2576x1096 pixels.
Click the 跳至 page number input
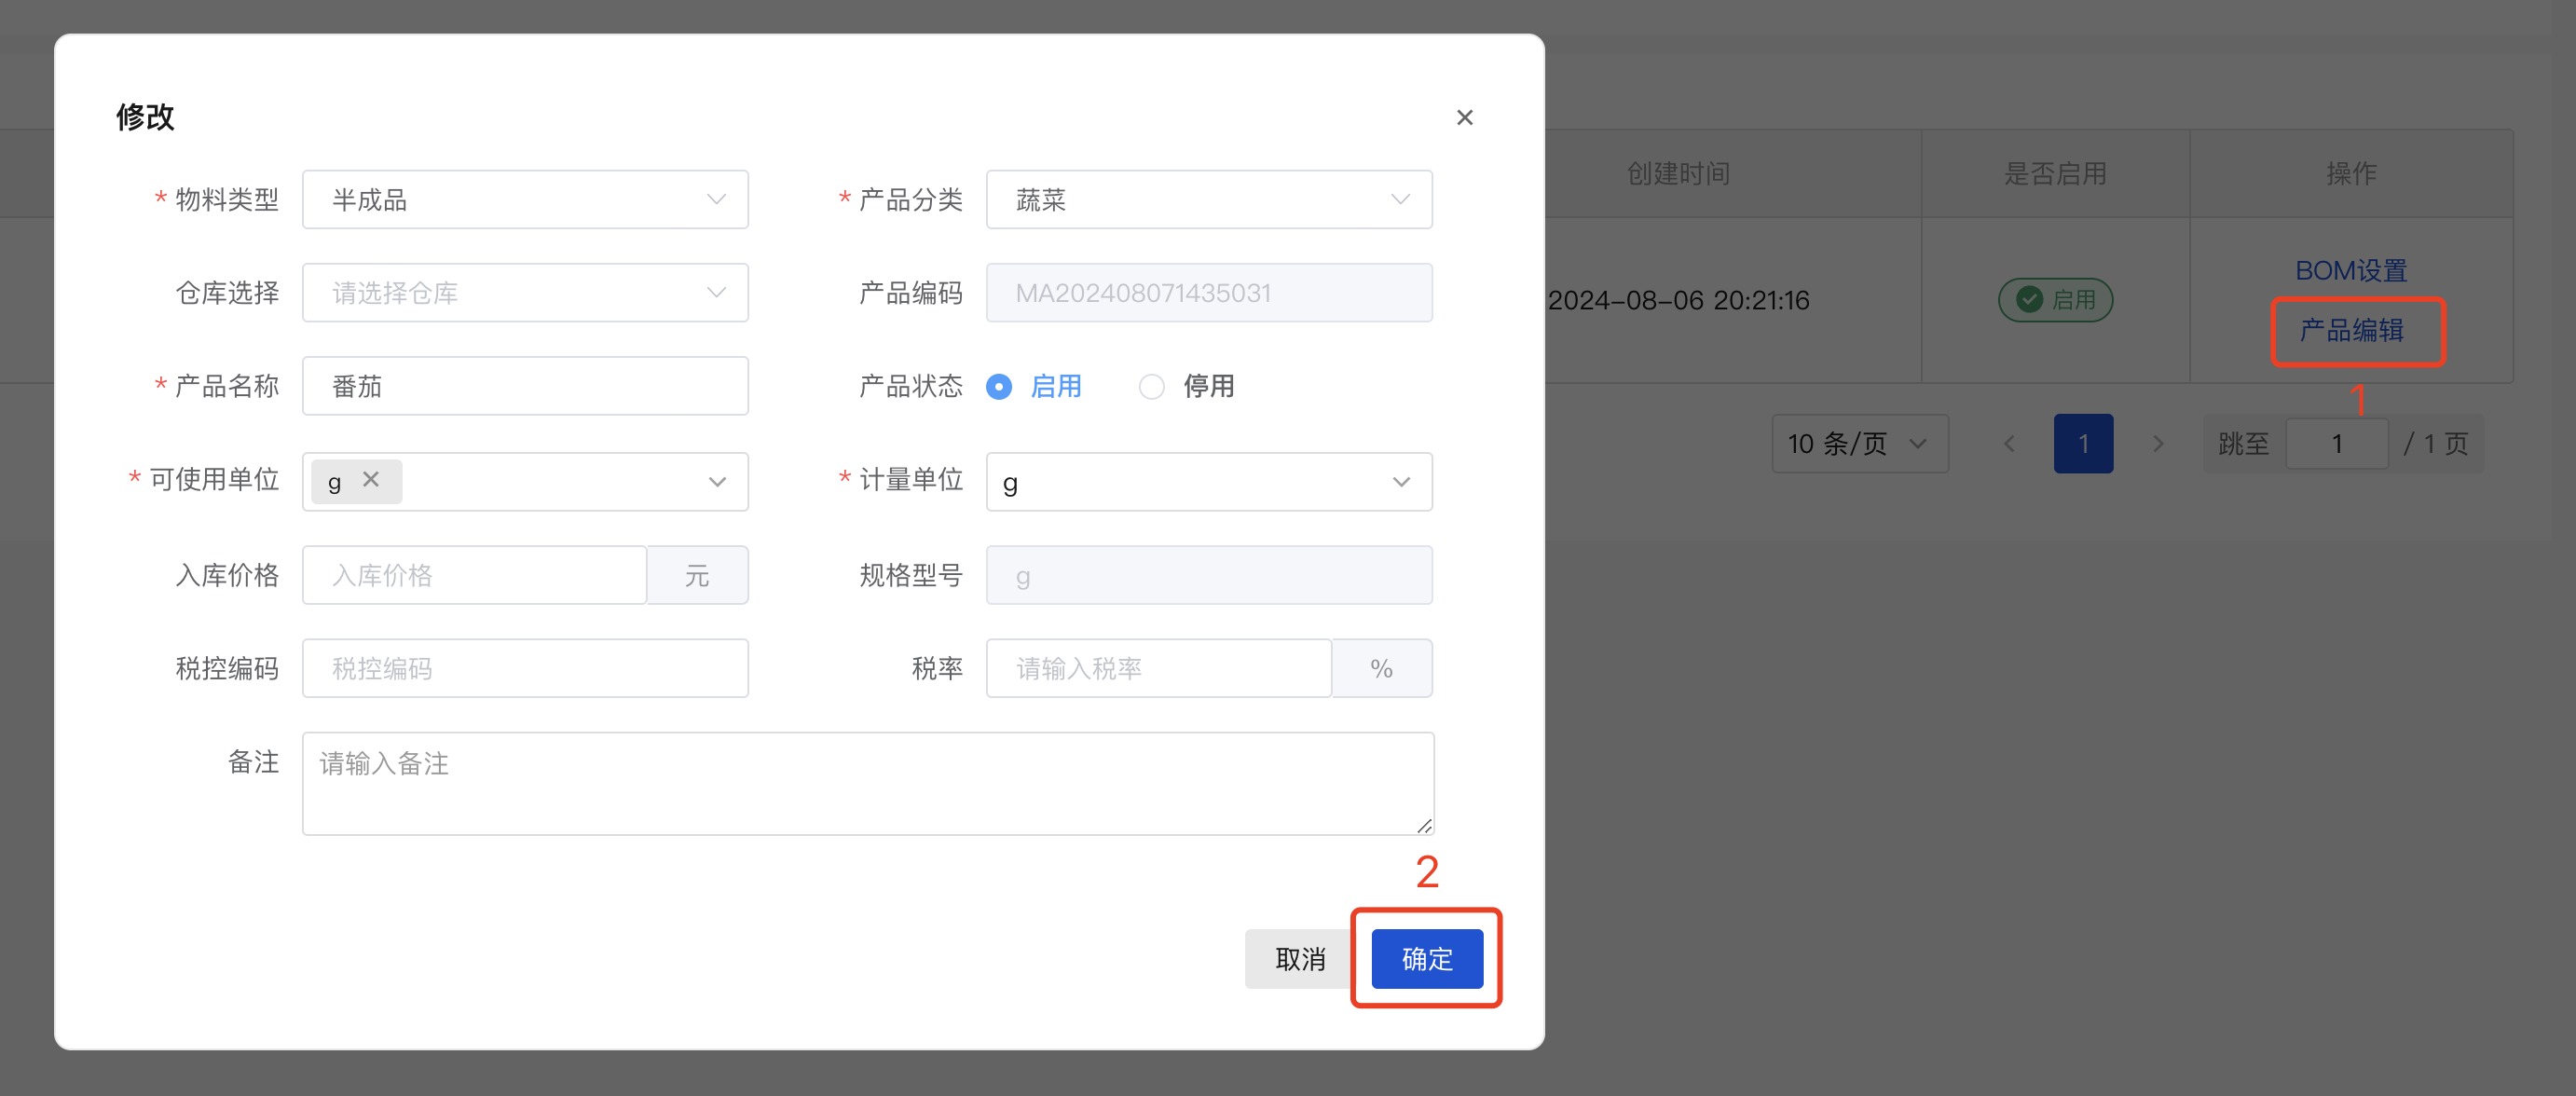point(2337,443)
